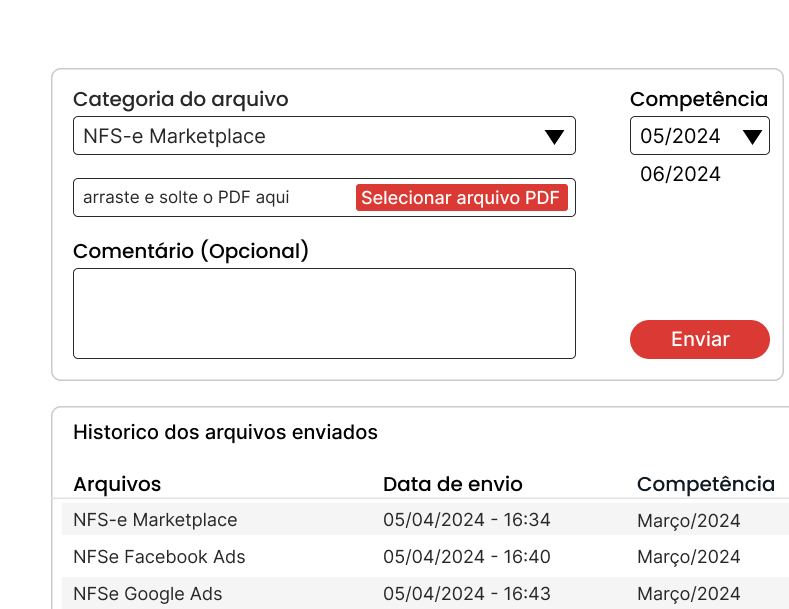Click Março/2024 in the Facebook Ads row
The width and height of the screenshot is (789, 609).
pyautogui.click(x=688, y=557)
